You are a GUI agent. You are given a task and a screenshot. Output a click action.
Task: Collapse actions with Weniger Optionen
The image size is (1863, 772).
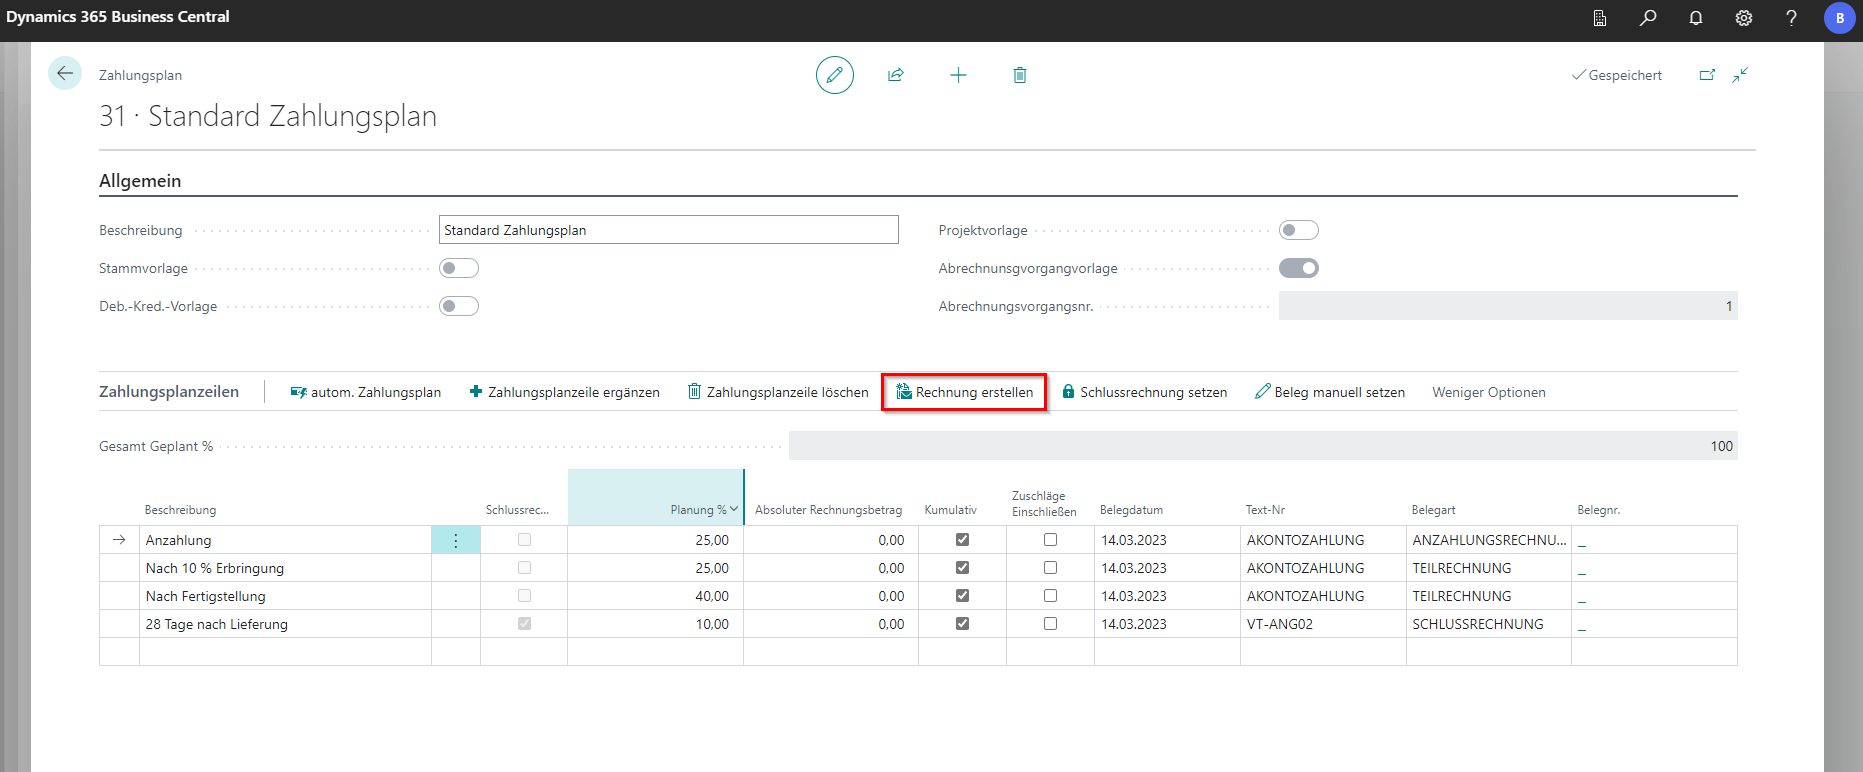pos(1488,392)
